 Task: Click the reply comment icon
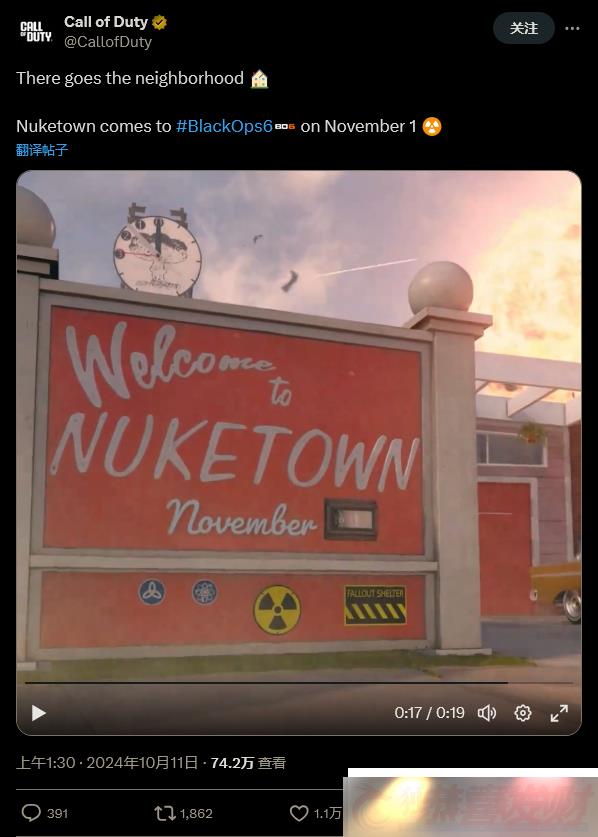click(x=31, y=813)
